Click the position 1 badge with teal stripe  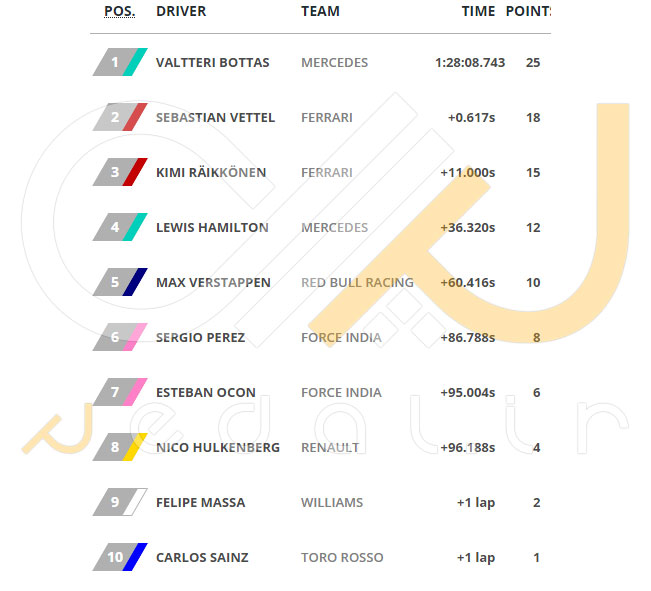click(x=120, y=62)
